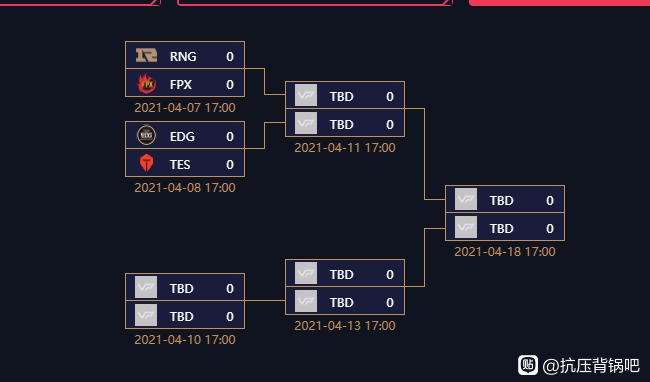Click the TES shield logo
Screen dimensions: 650x382
(x=146, y=163)
